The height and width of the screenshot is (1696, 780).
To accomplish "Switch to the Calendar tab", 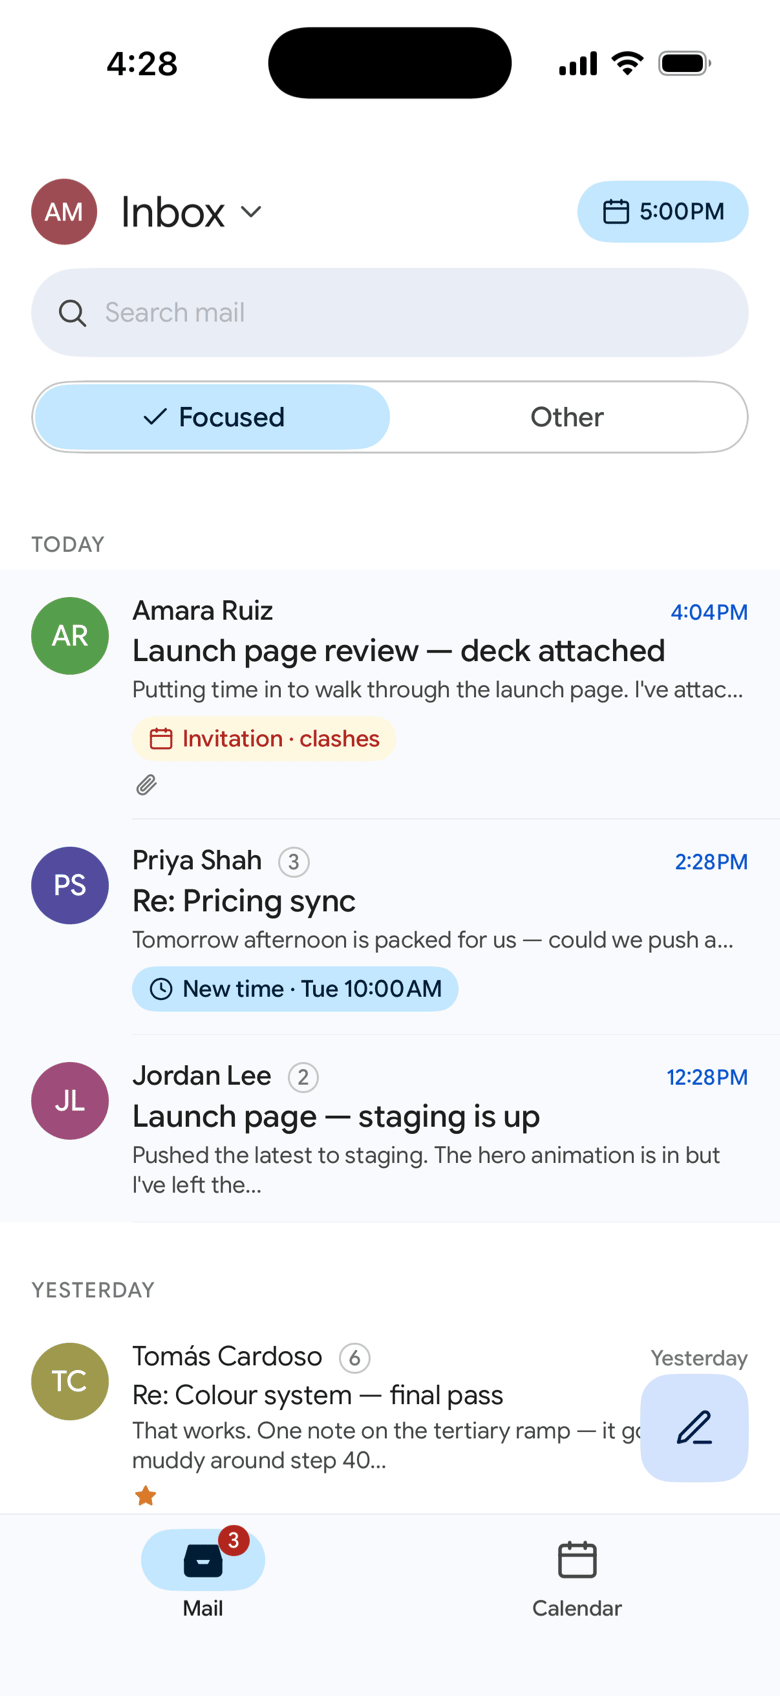I will 577,1579.
